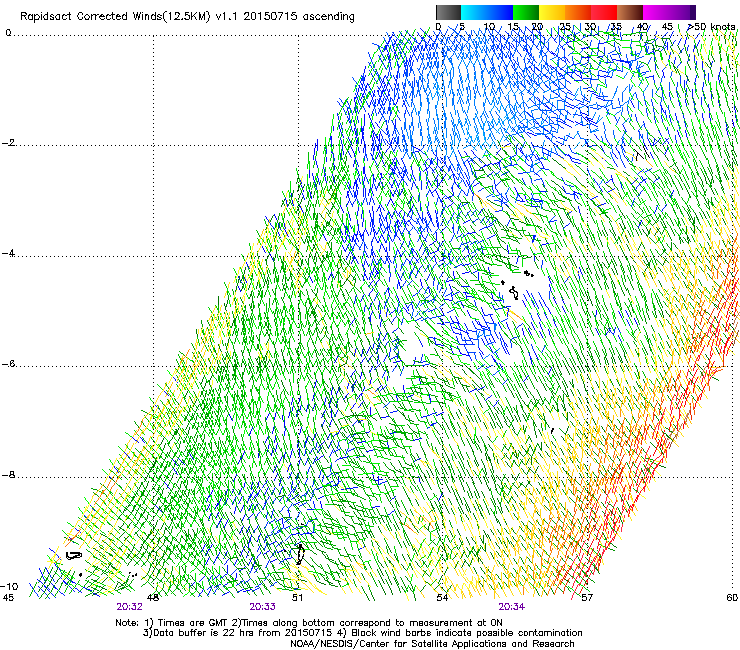The height and width of the screenshot is (650, 740).
Task: Click the NOAA/NESDIS credit line
Action: [432, 643]
